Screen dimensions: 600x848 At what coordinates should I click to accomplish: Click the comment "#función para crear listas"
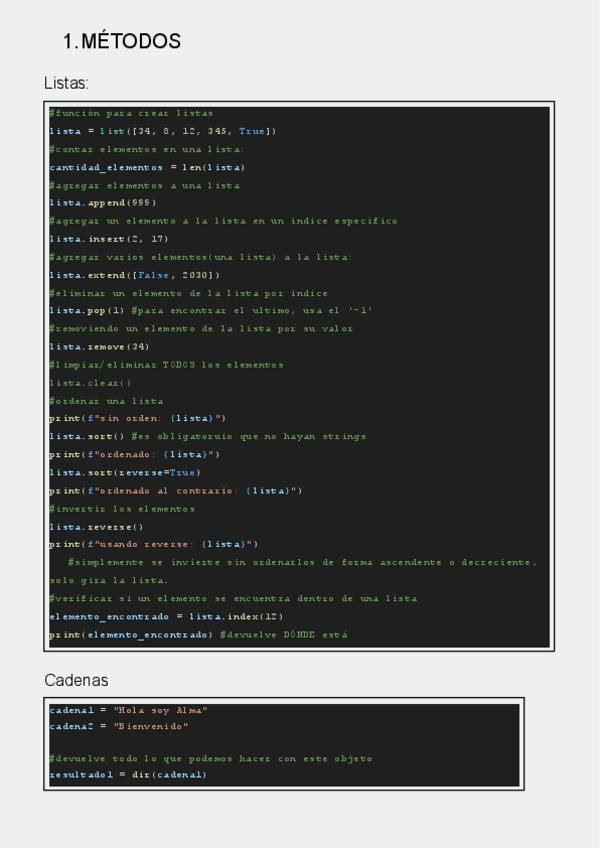click(130, 113)
